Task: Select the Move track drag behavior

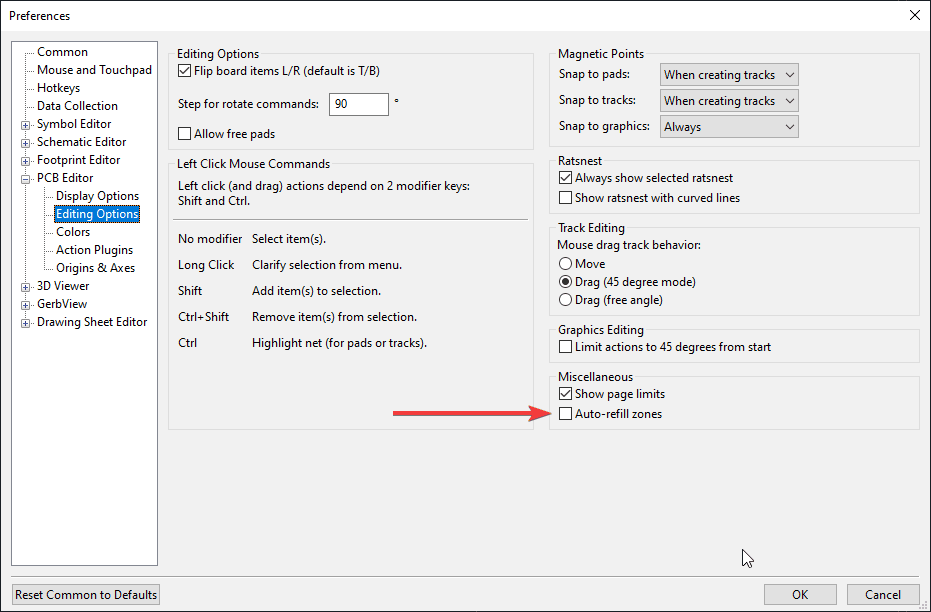Action: coord(566,264)
